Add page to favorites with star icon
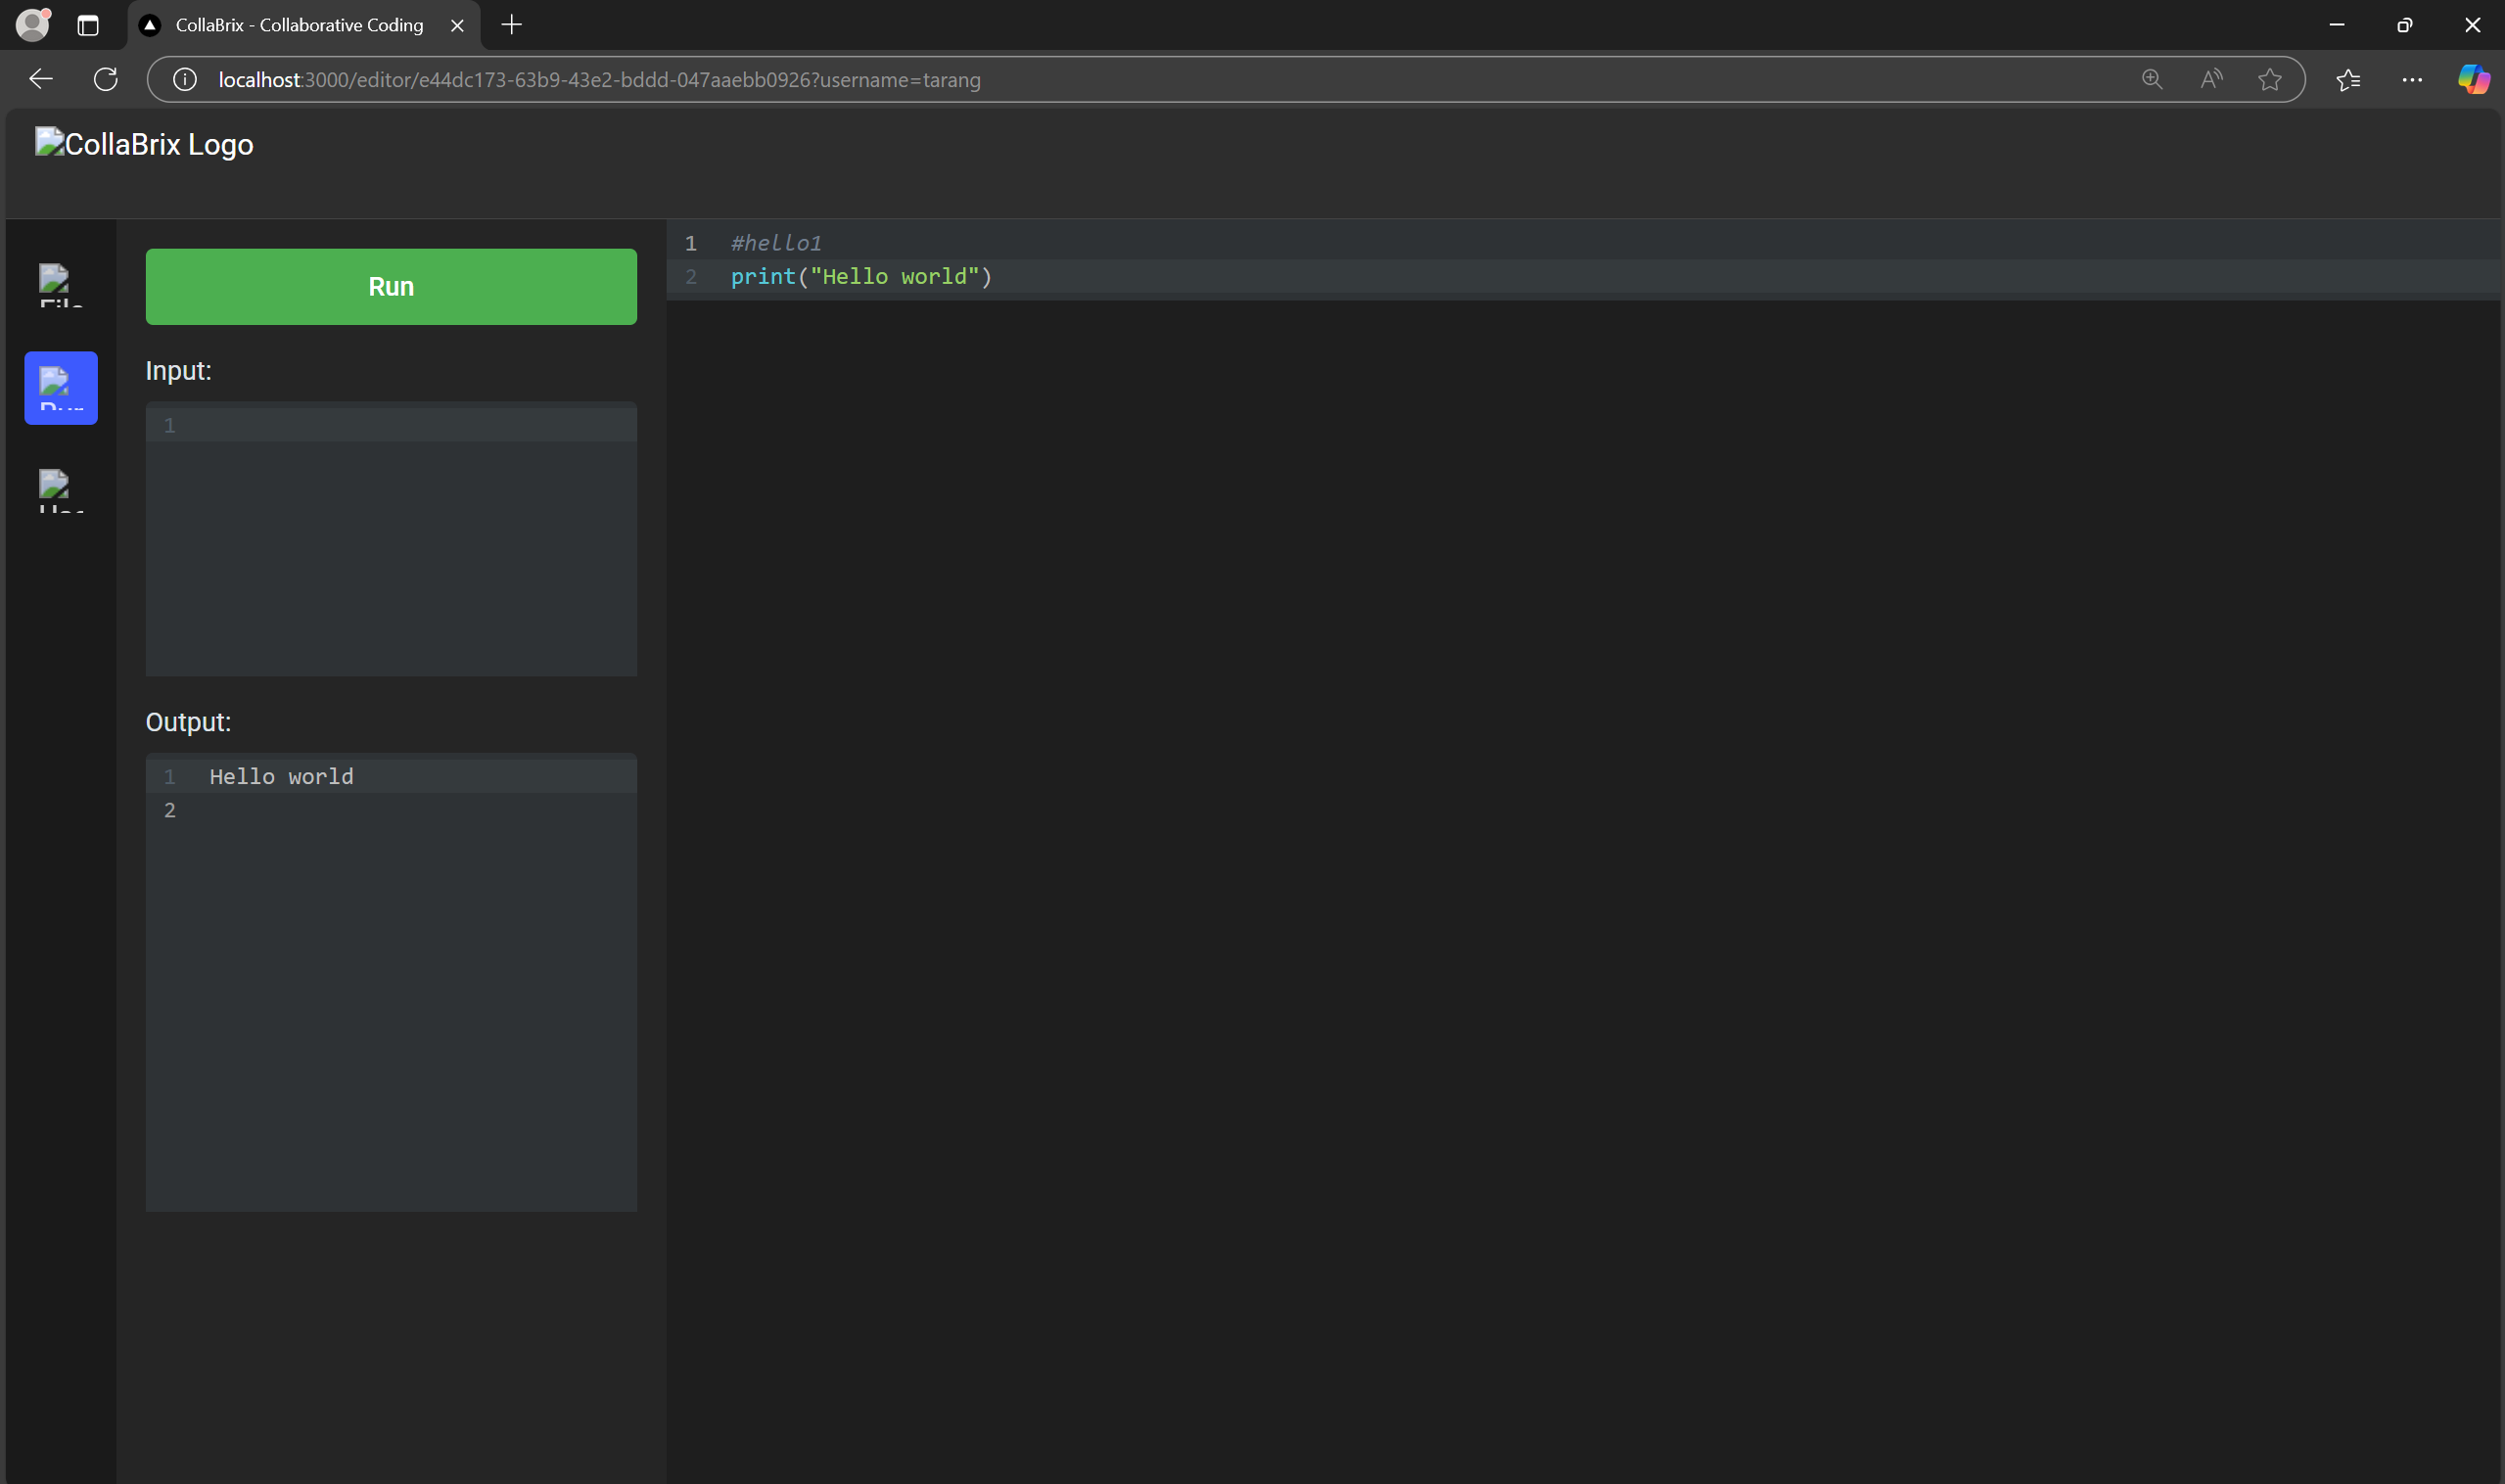Screen dimensions: 2505x1484 pyautogui.click(x=2270, y=79)
